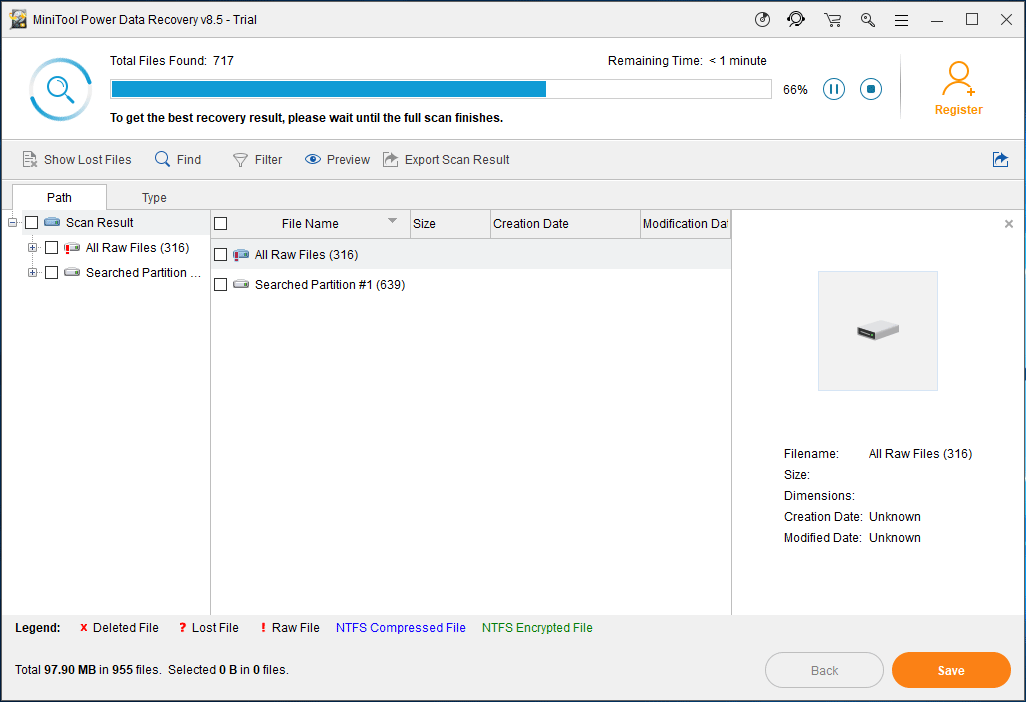Click the key registration icon in title bar
This screenshot has width=1026, height=702.
[868, 20]
